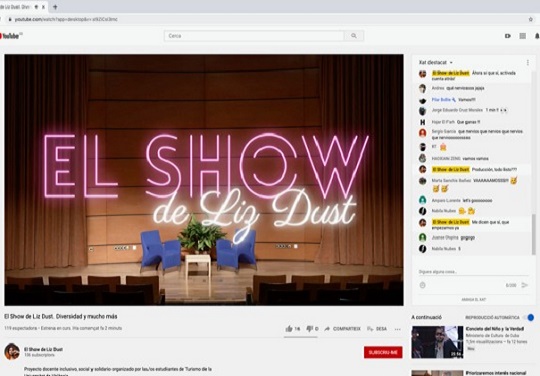Click the 119 espectadors viewer count
This screenshot has width=540, height=376.
click(x=20, y=328)
